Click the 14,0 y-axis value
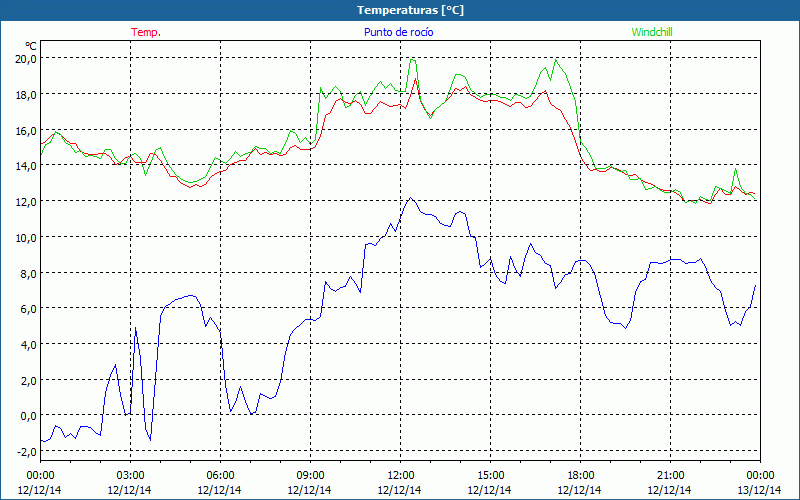The height and width of the screenshot is (500, 800). (x=27, y=166)
